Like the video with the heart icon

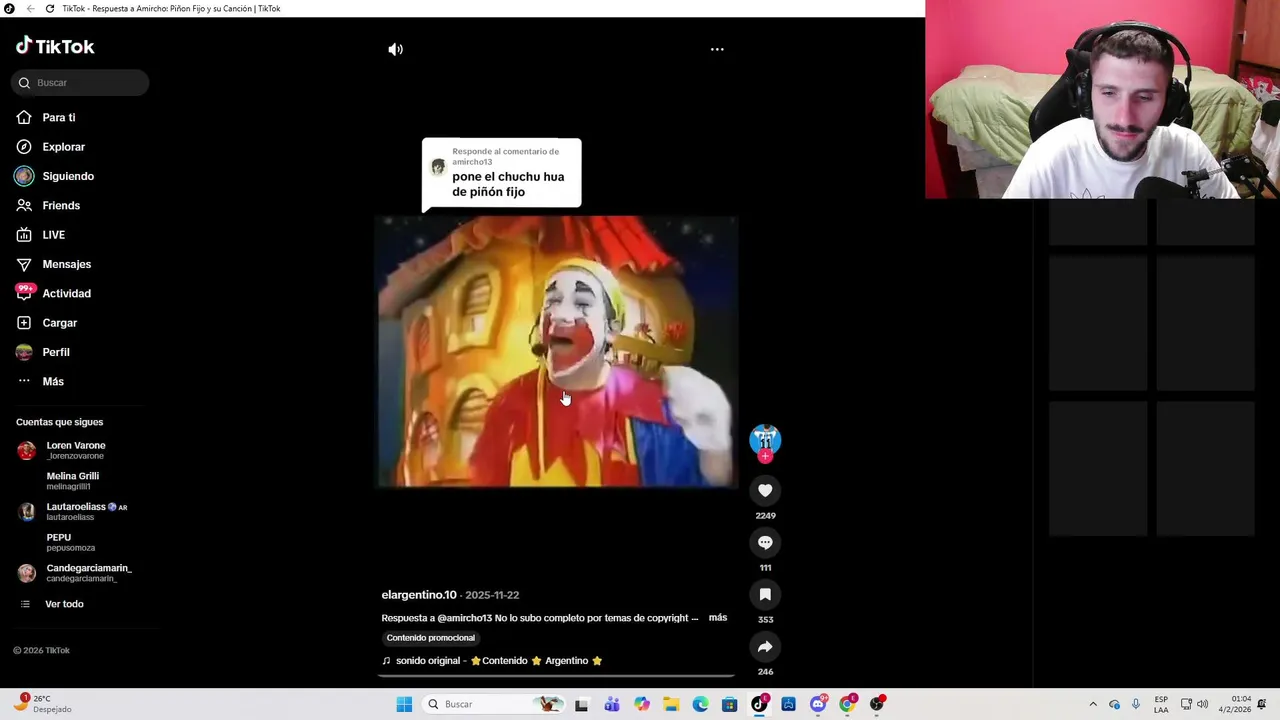click(765, 490)
